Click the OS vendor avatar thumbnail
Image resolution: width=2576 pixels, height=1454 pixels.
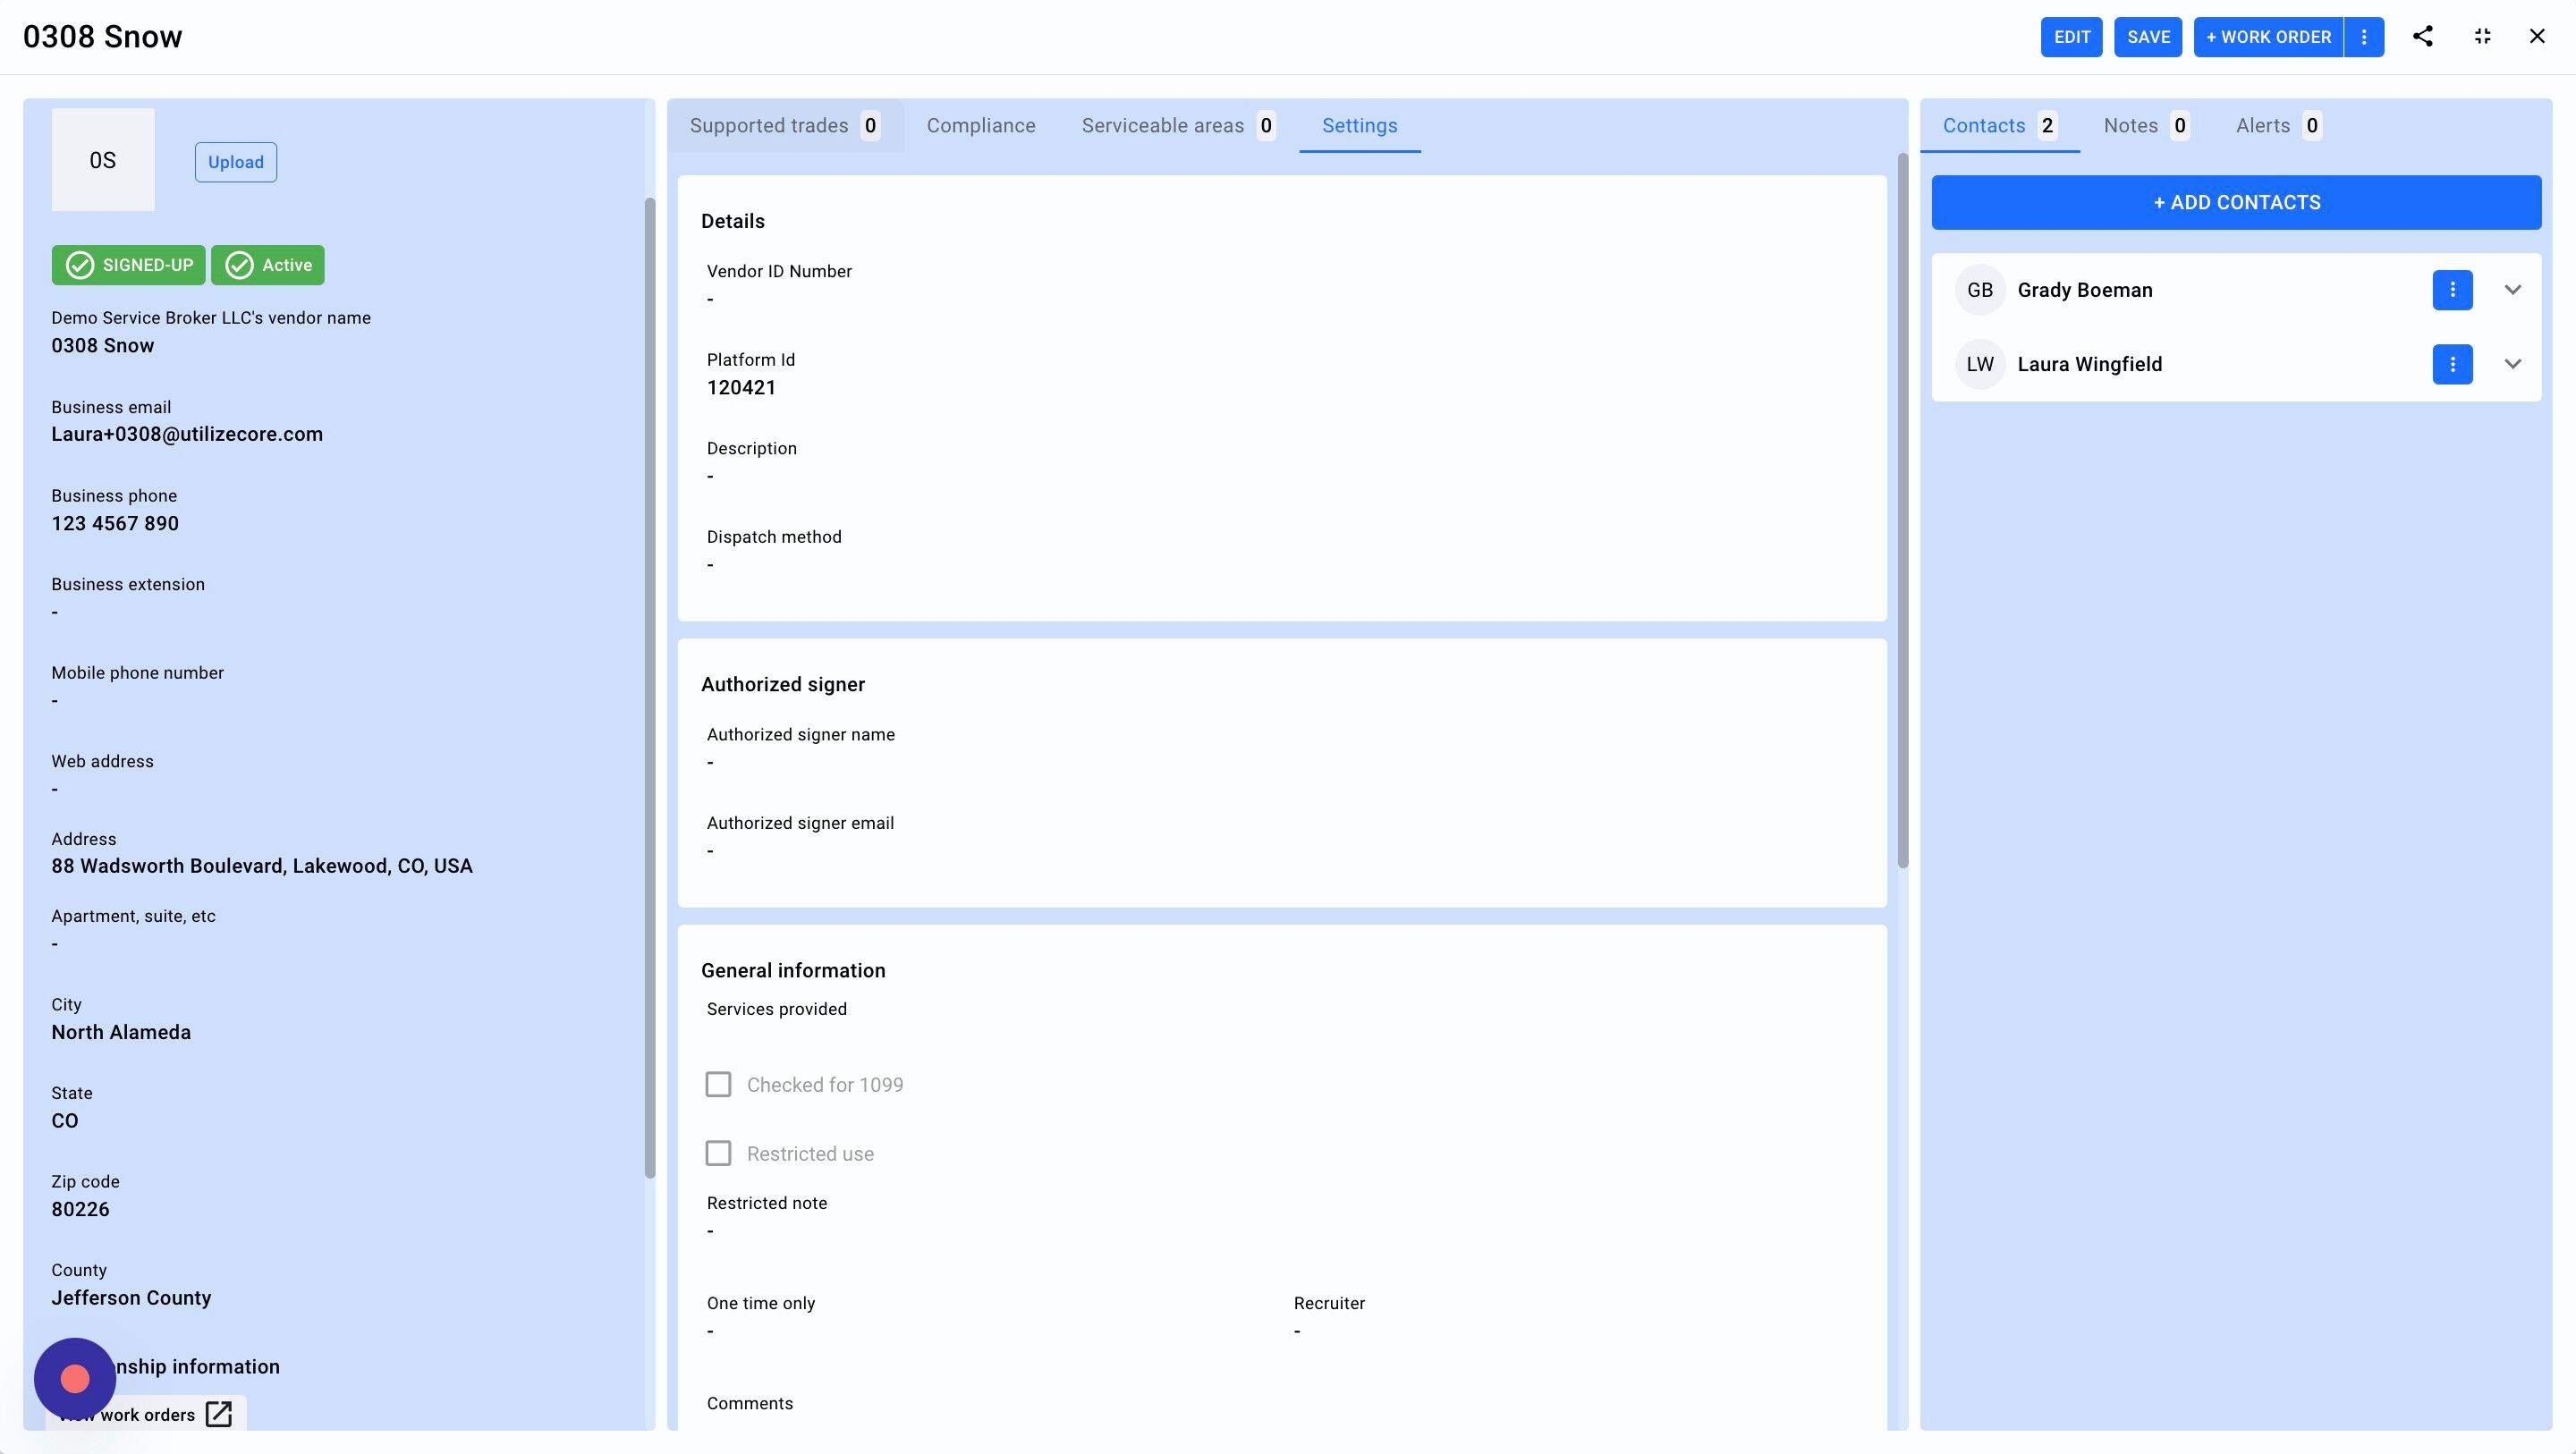click(103, 160)
